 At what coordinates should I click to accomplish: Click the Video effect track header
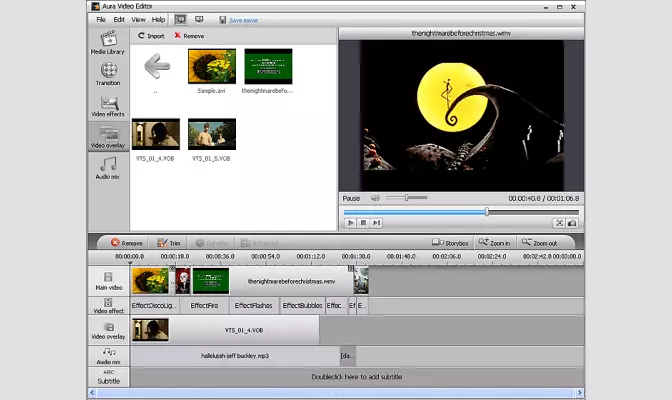108,306
